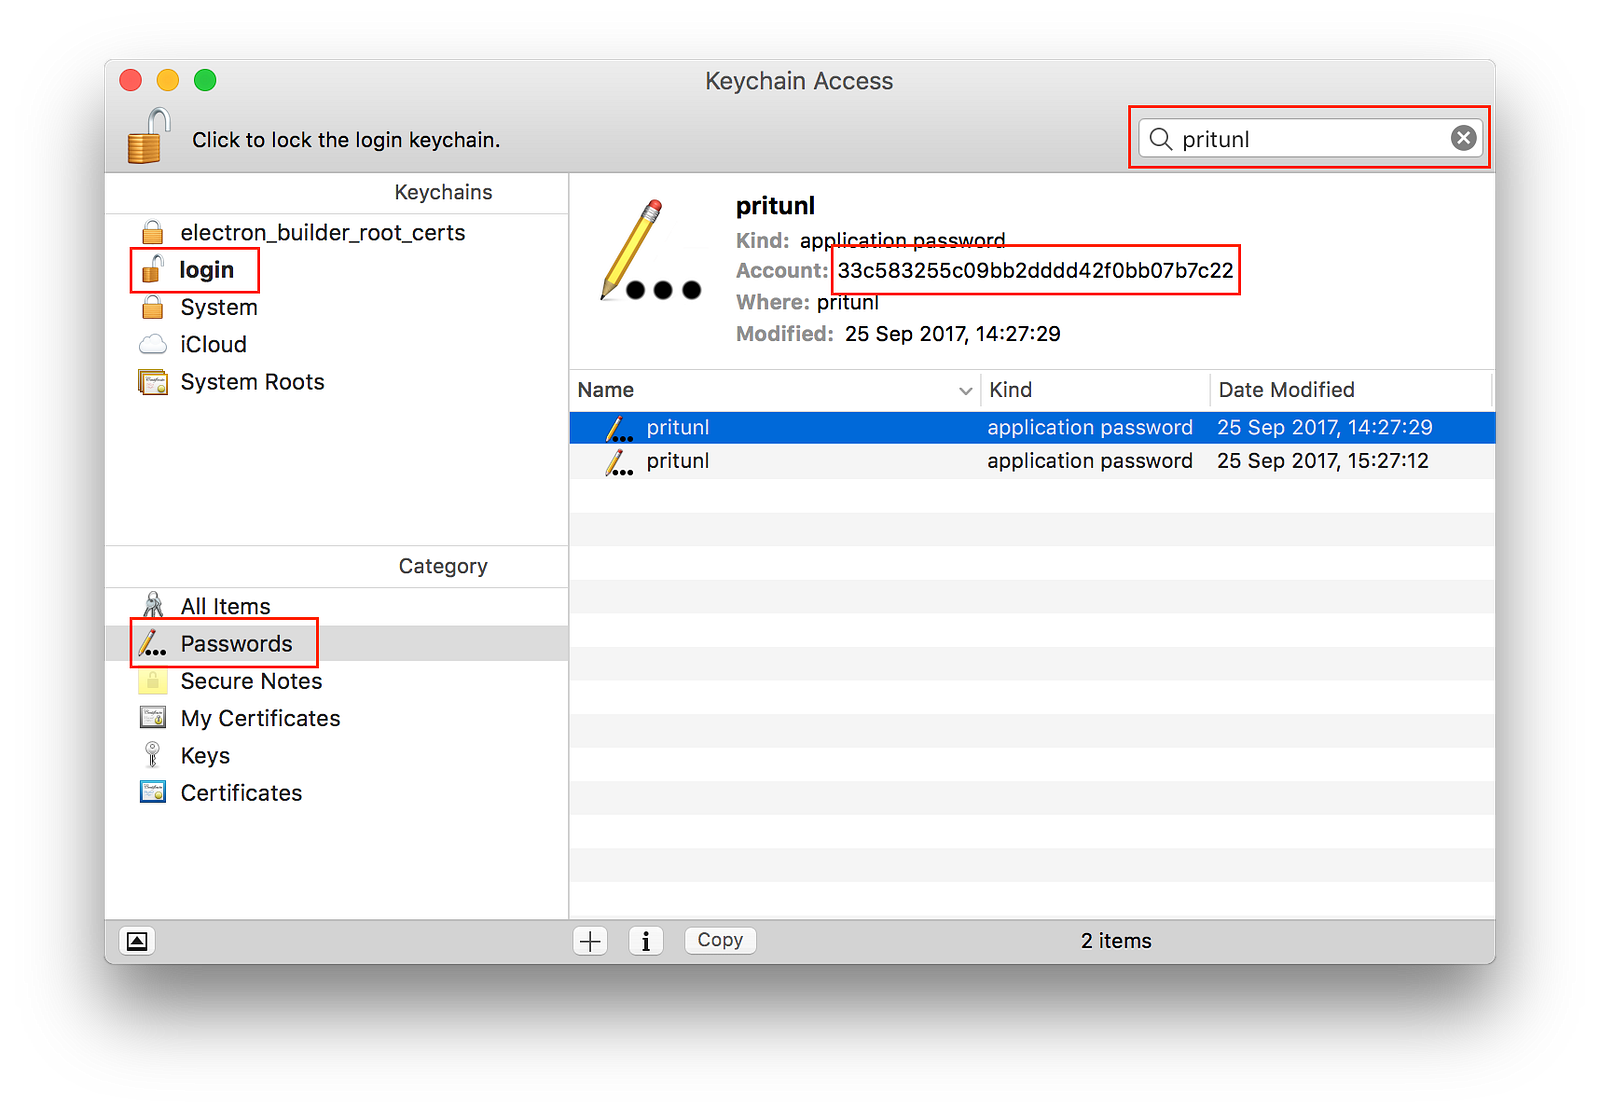The width and height of the screenshot is (1600, 1113).
Task: Click the note icon next to Secure Notes
Action: (153, 681)
